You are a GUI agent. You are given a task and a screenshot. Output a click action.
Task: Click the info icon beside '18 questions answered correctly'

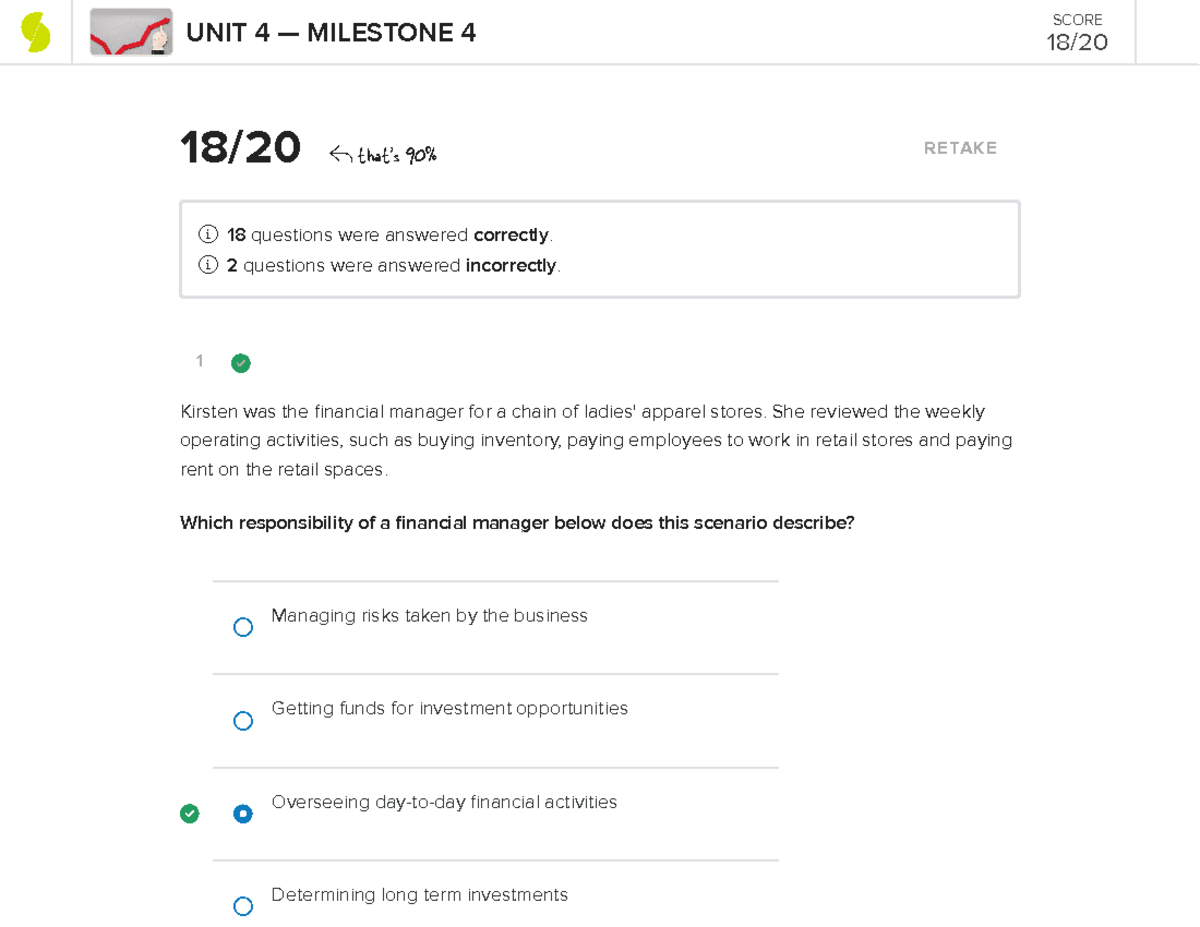[x=207, y=234]
